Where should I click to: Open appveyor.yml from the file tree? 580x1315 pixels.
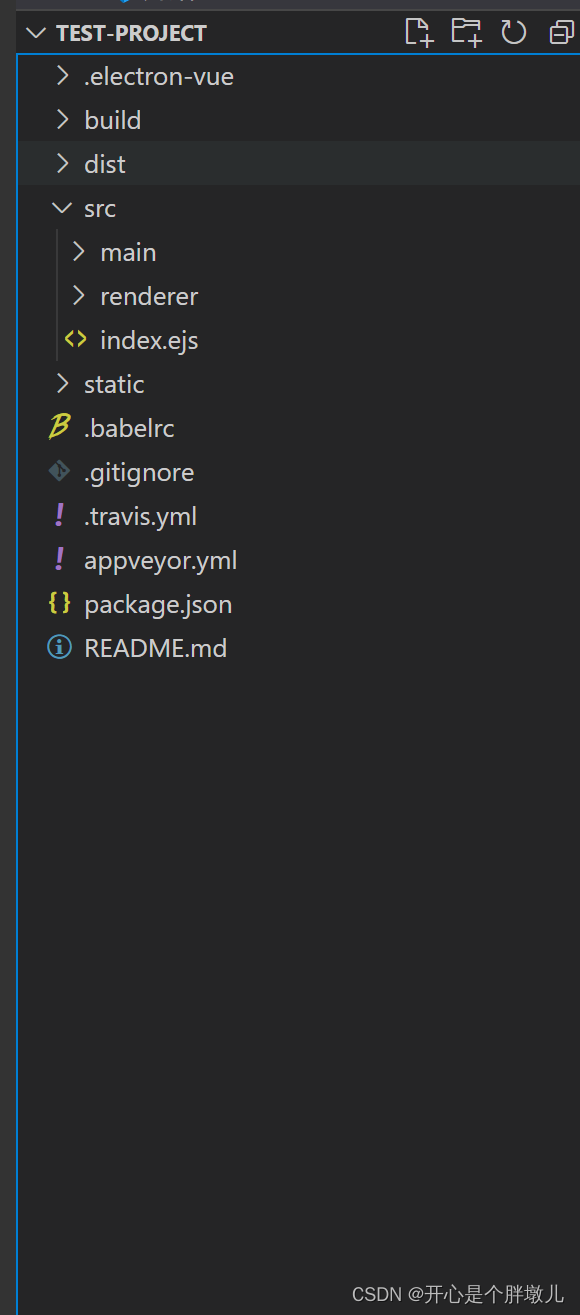tap(160, 560)
